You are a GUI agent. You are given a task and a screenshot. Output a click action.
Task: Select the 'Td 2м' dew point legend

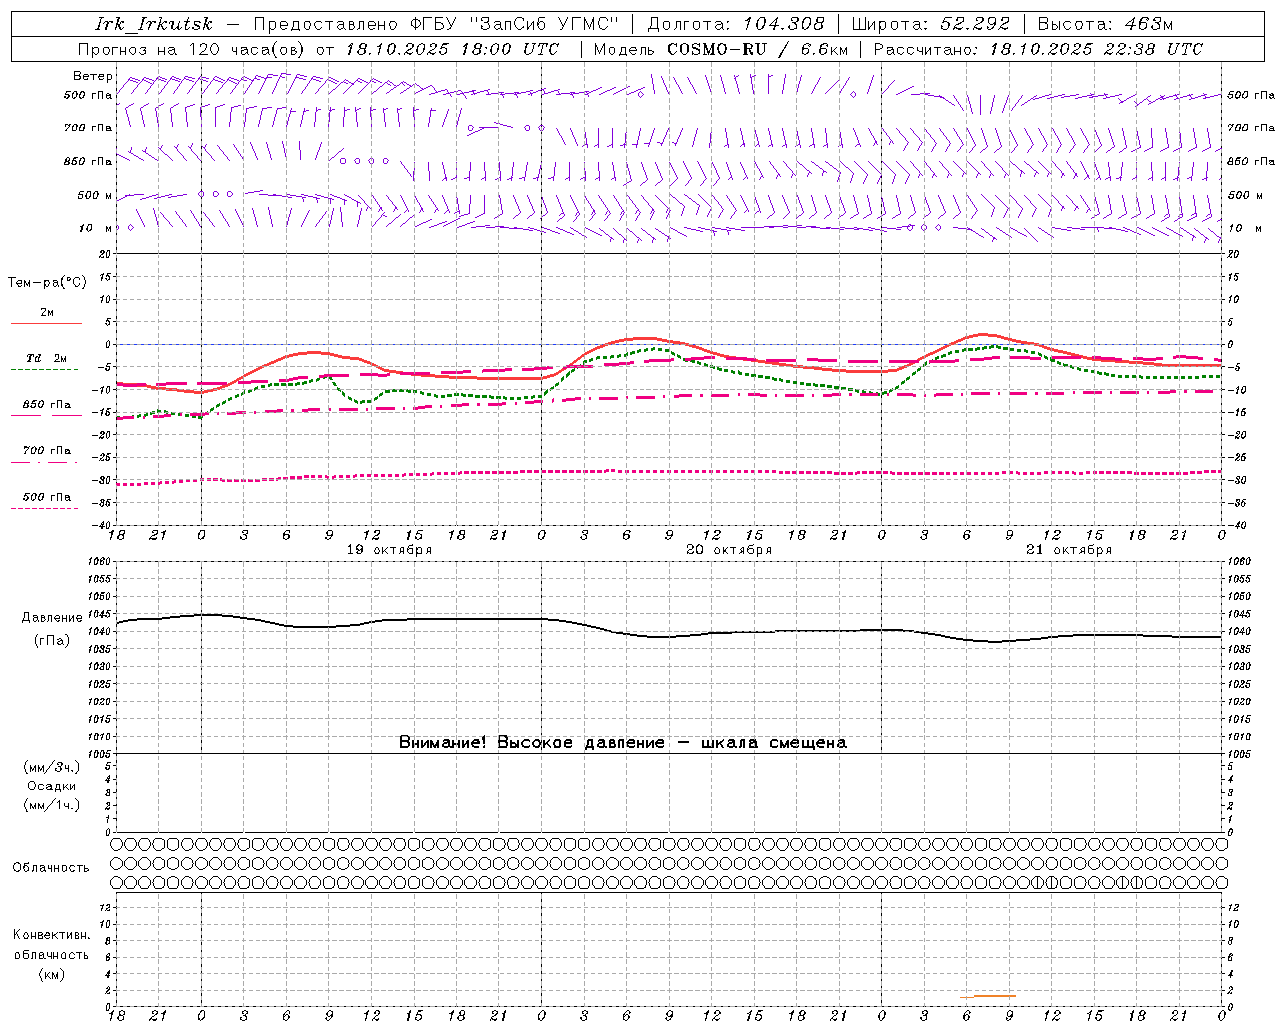(x=47, y=358)
